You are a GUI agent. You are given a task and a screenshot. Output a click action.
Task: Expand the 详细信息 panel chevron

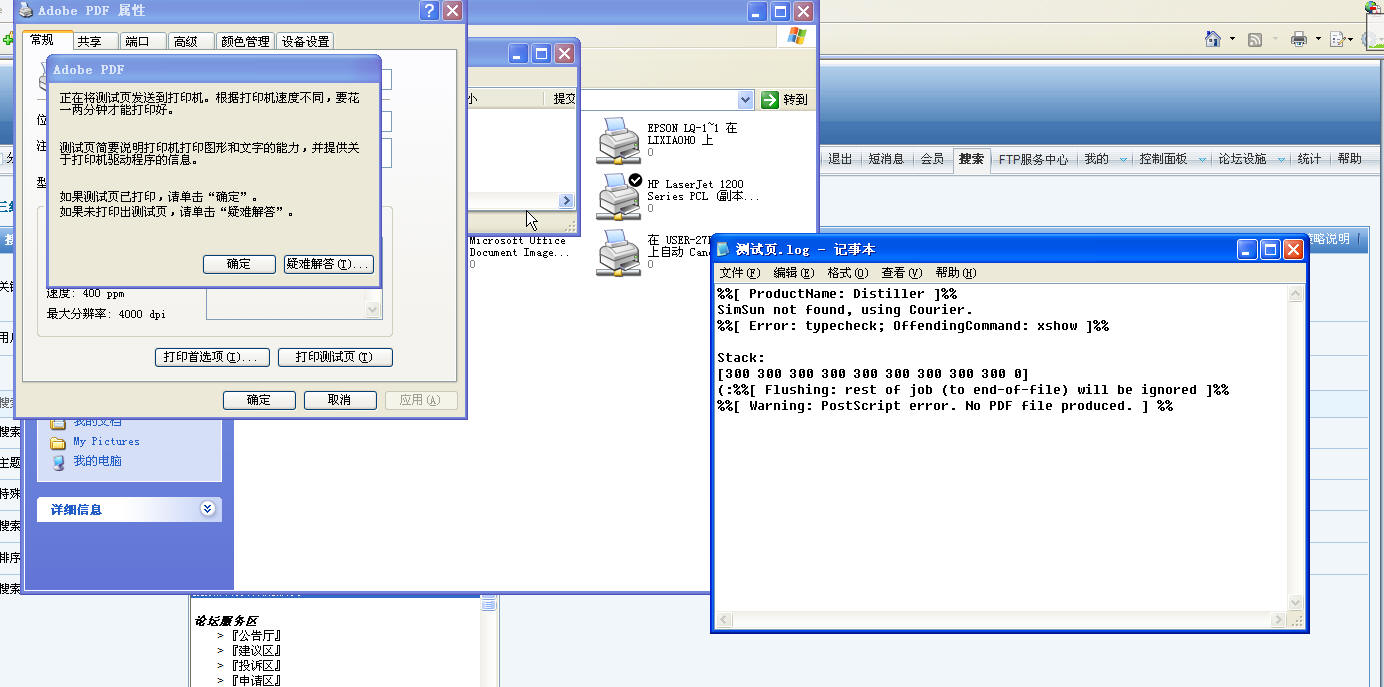(207, 508)
